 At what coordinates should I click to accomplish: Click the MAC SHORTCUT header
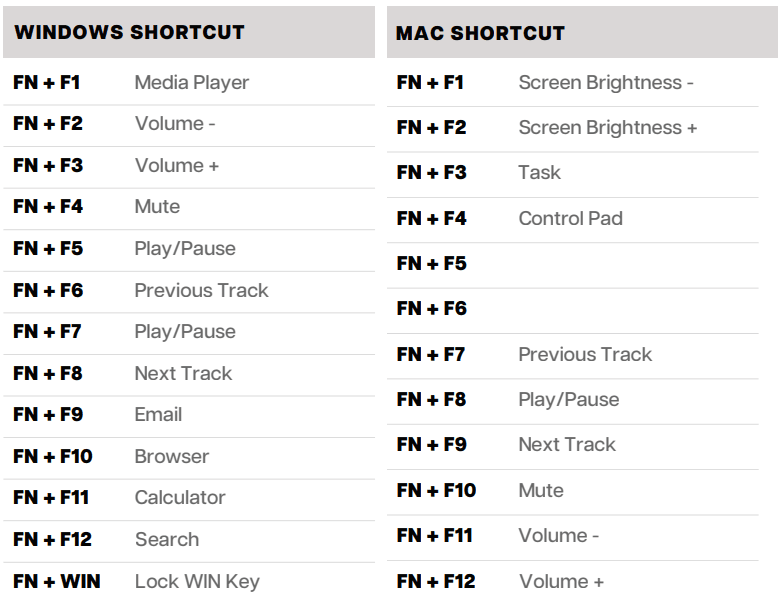(480, 33)
